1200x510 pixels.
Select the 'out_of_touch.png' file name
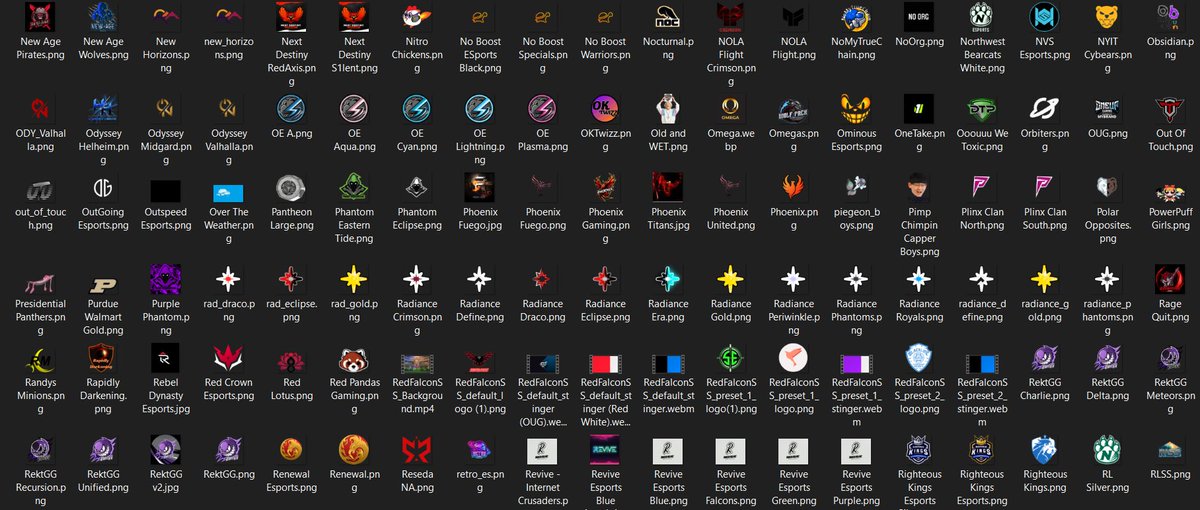click(40, 219)
